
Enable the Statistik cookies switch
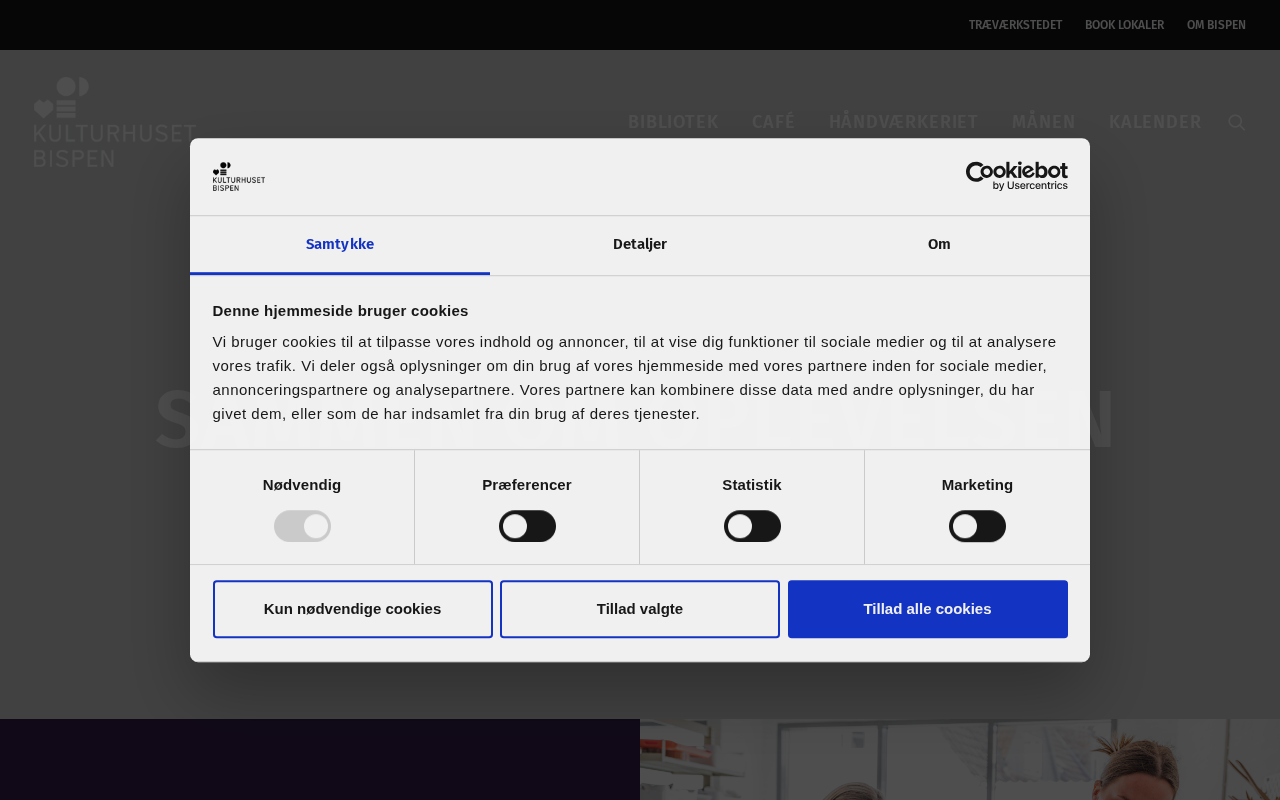click(752, 526)
